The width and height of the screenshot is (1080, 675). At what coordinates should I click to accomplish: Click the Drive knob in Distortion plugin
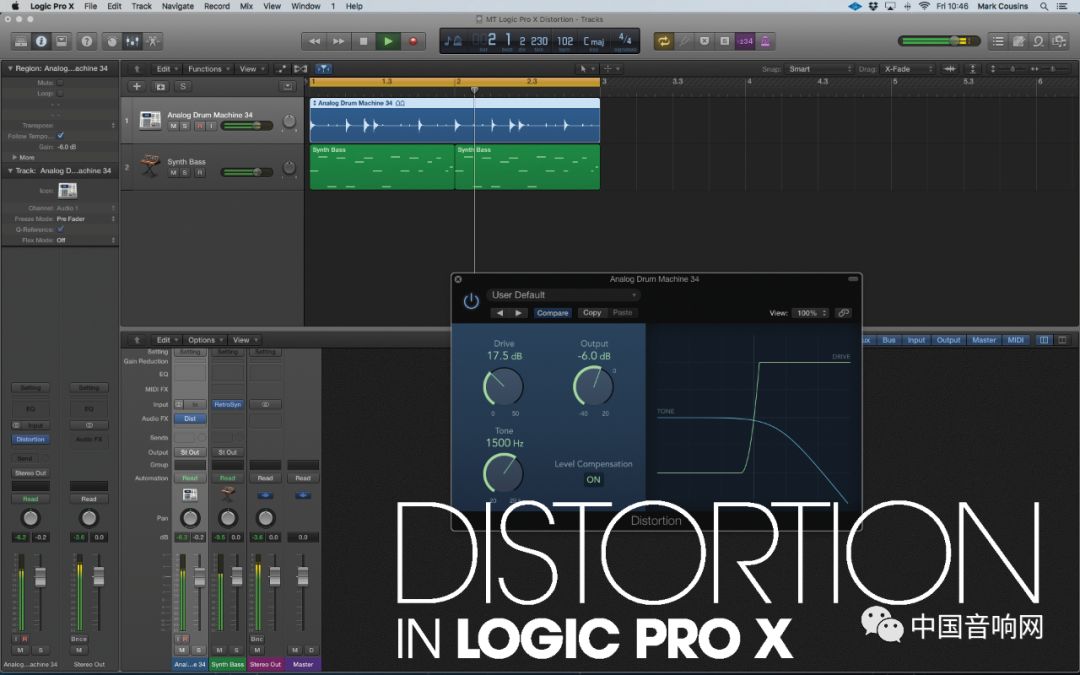click(x=503, y=387)
